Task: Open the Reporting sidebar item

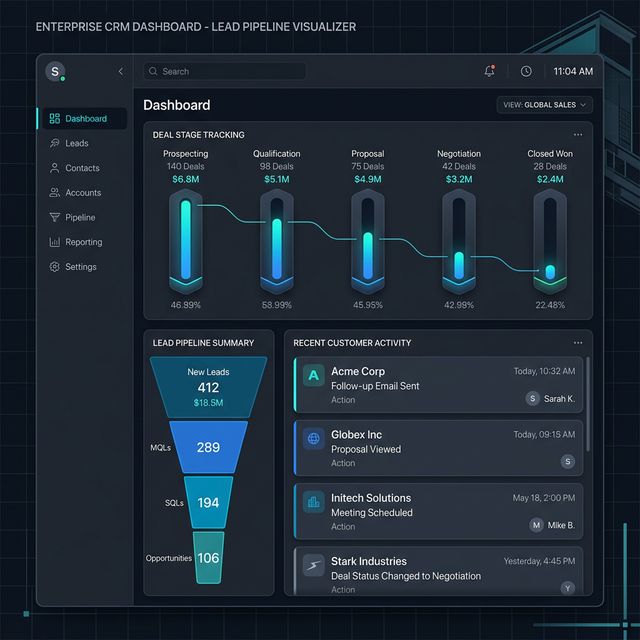Action: tap(83, 242)
